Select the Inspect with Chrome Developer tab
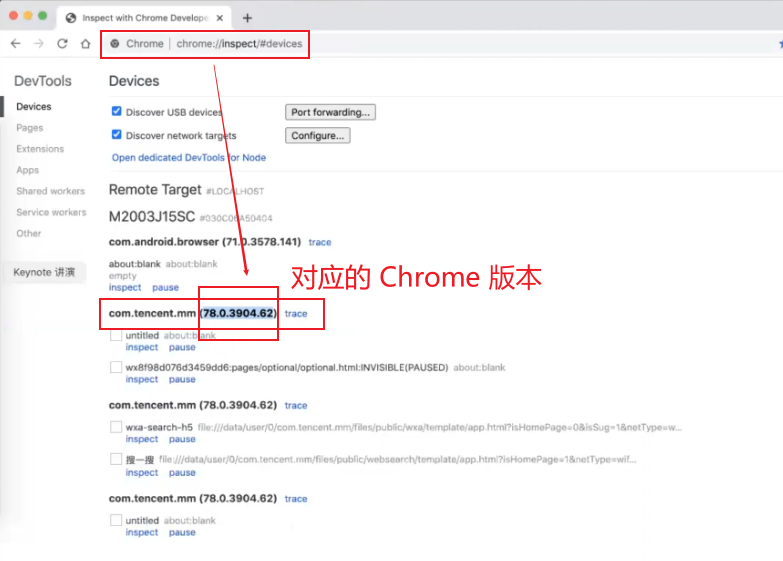The height and width of the screenshot is (561, 783). tap(145, 18)
